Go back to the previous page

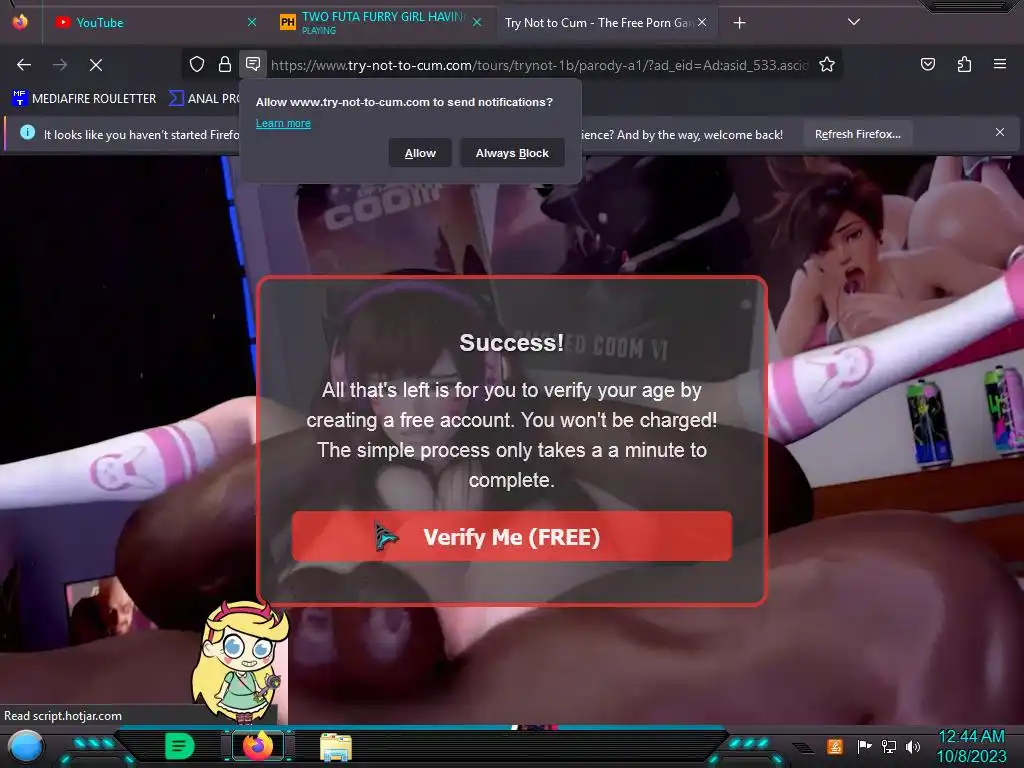click(24, 65)
